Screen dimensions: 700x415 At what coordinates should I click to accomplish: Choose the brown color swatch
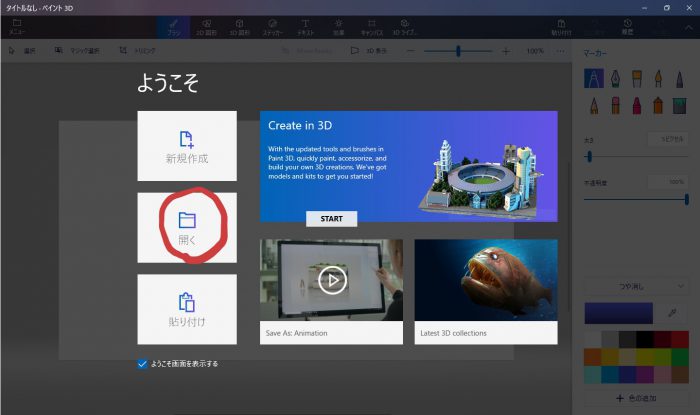(x=680, y=374)
